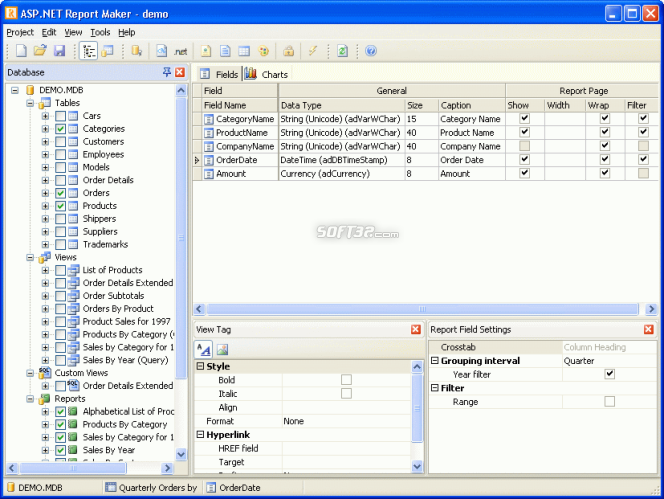
Task: Click scroll up arrow in View Tag panel
Action: [x=417, y=366]
